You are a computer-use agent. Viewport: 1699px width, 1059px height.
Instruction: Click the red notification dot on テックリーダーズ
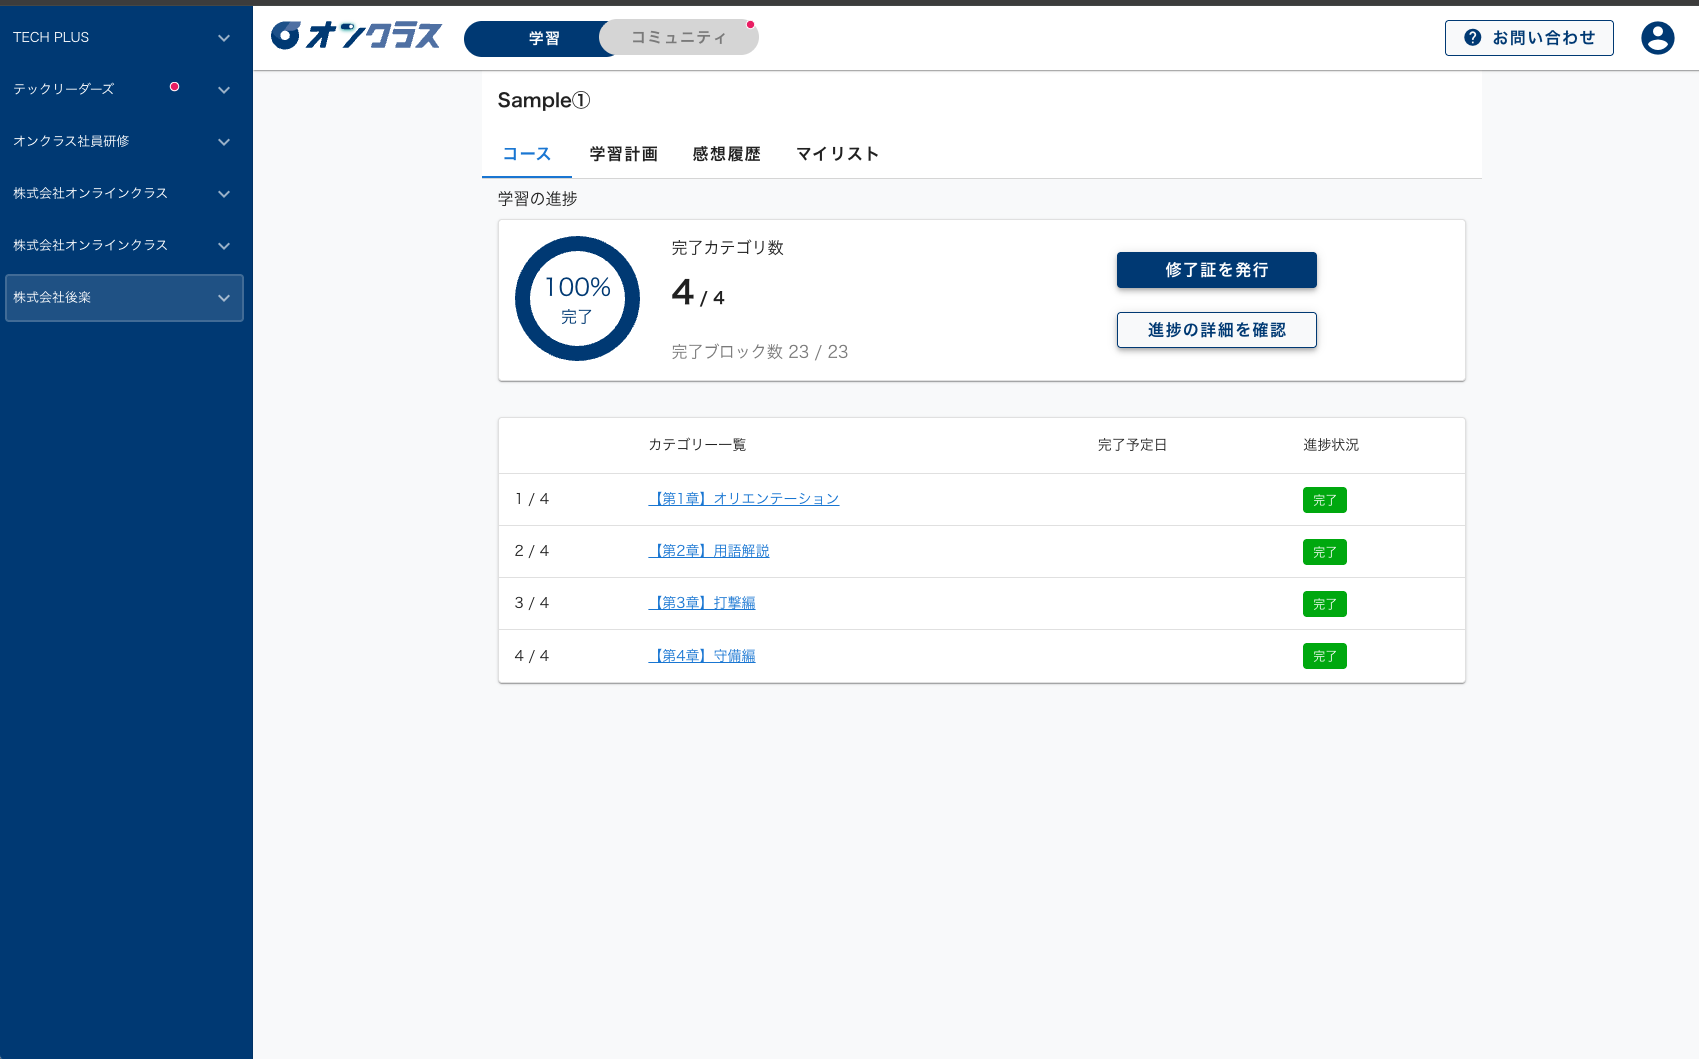[x=175, y=87]
